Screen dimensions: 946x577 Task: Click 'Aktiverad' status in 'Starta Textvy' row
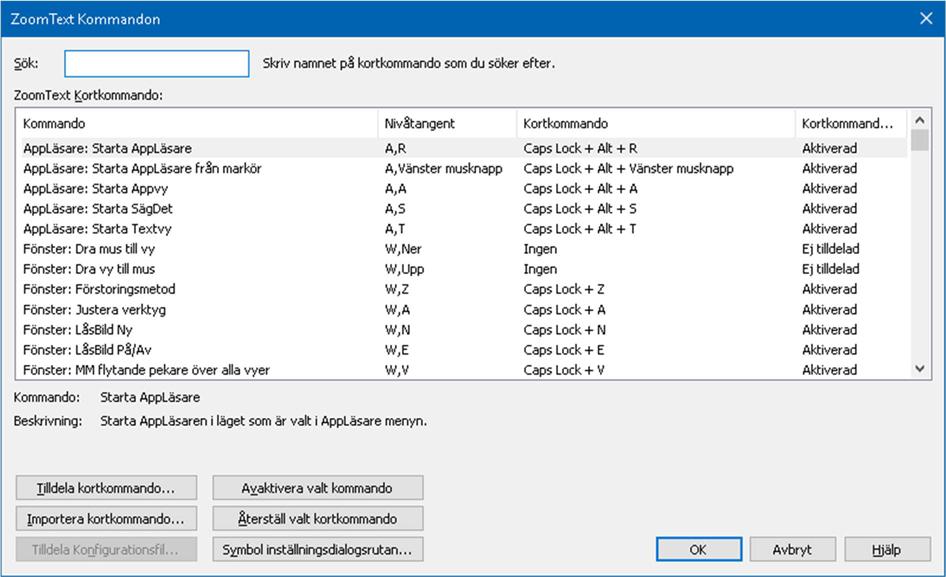tap(830, 229)
